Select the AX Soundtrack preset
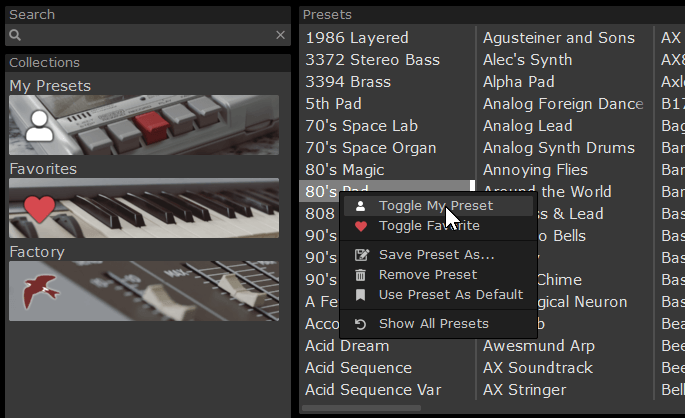 [538, 368]
